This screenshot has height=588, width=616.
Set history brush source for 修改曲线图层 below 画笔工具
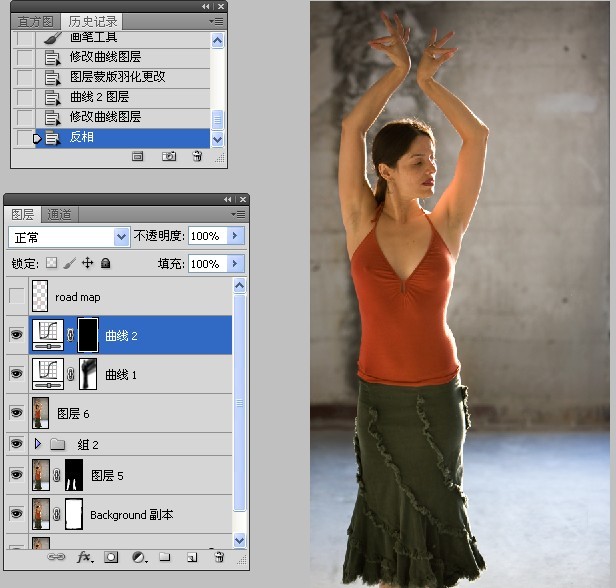[24, 58]
